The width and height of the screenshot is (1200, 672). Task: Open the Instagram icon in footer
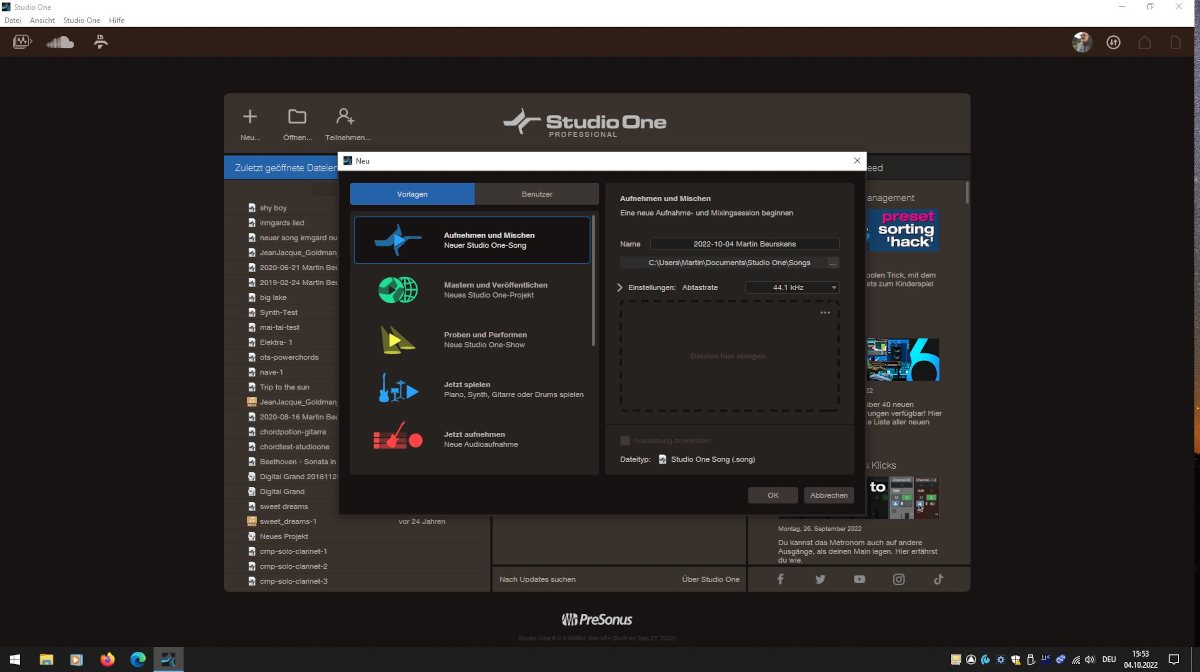tap(899, 579)
